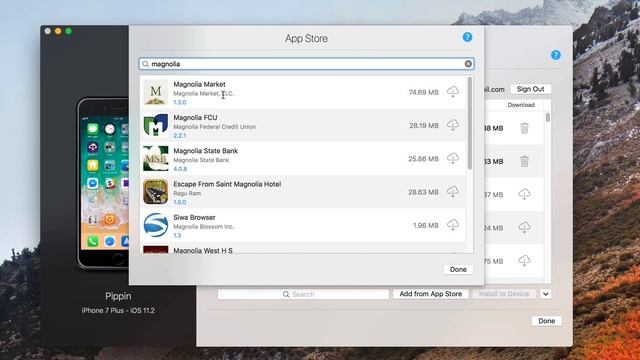This screenshot has width=640, height=360.
Task: Click version 4.0.8 of Magnolia State Bank
Action: (x=180, y=169)
